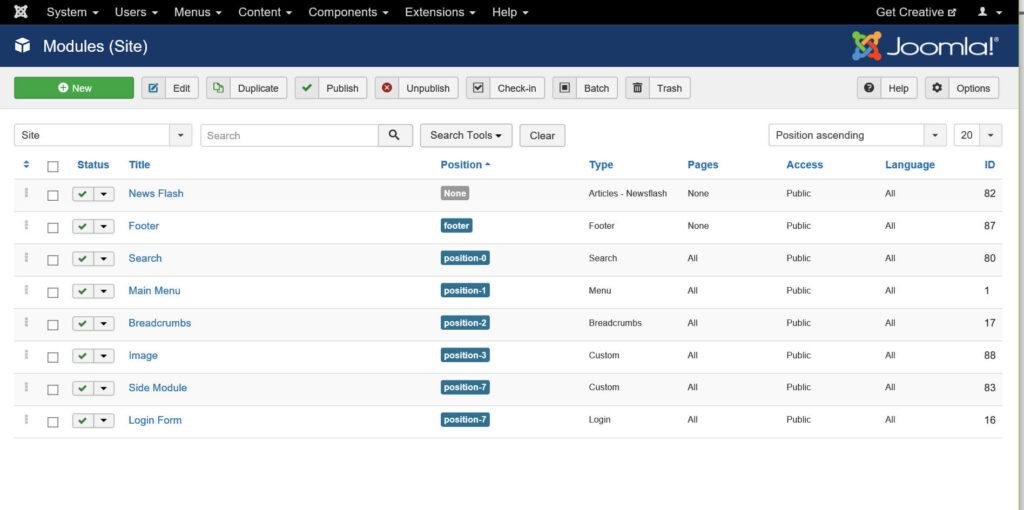Open the user account icon menu
1024x510 pixels.
coord(988,12)
